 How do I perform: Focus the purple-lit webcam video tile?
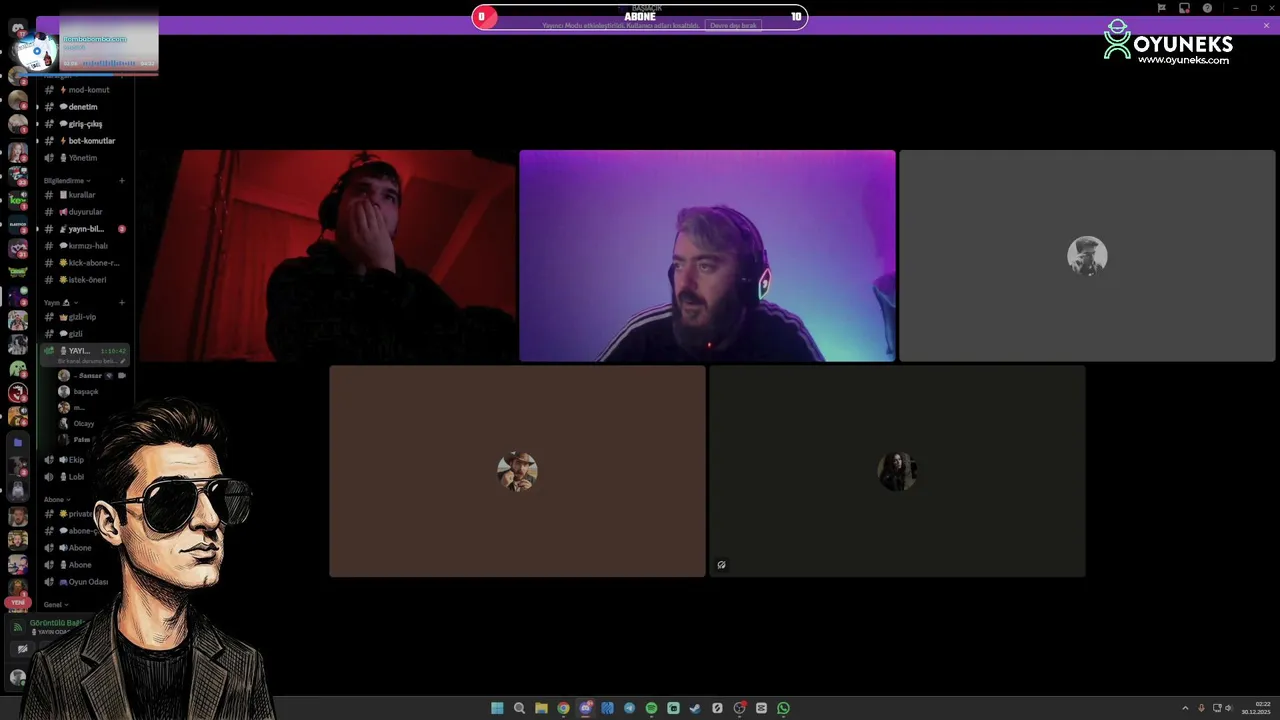(x=707, y=256)
